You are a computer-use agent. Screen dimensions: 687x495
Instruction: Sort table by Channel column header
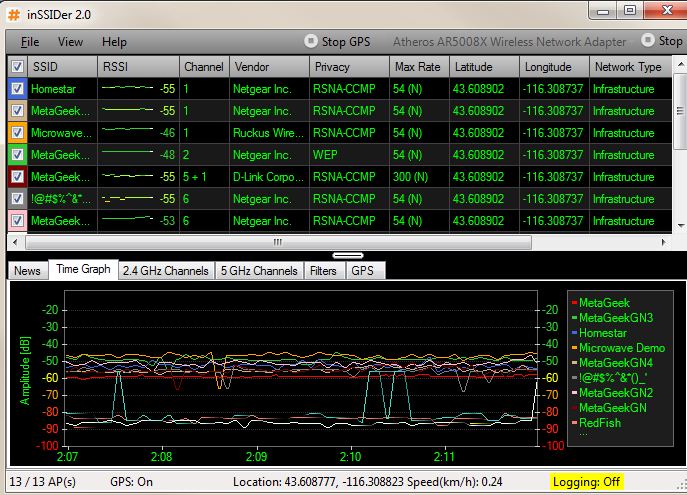(203, 67)
